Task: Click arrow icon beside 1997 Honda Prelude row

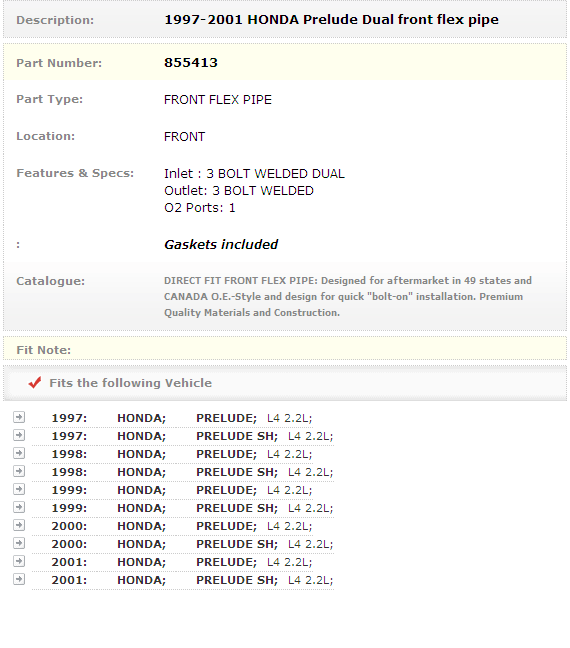Action: click(x=19, y=417)
